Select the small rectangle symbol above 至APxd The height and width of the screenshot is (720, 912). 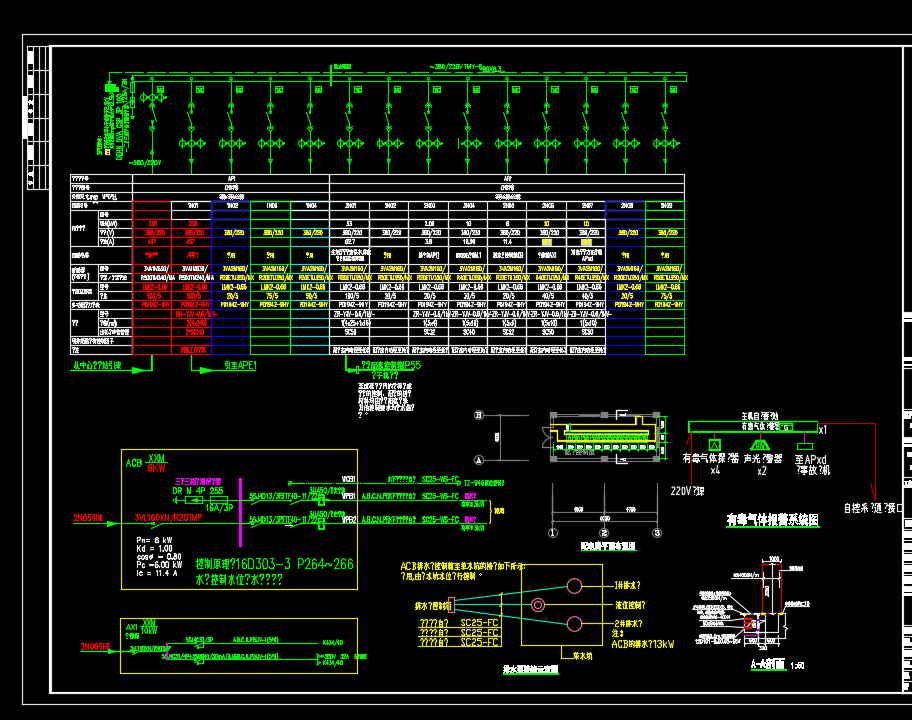[x=805, y=446]
